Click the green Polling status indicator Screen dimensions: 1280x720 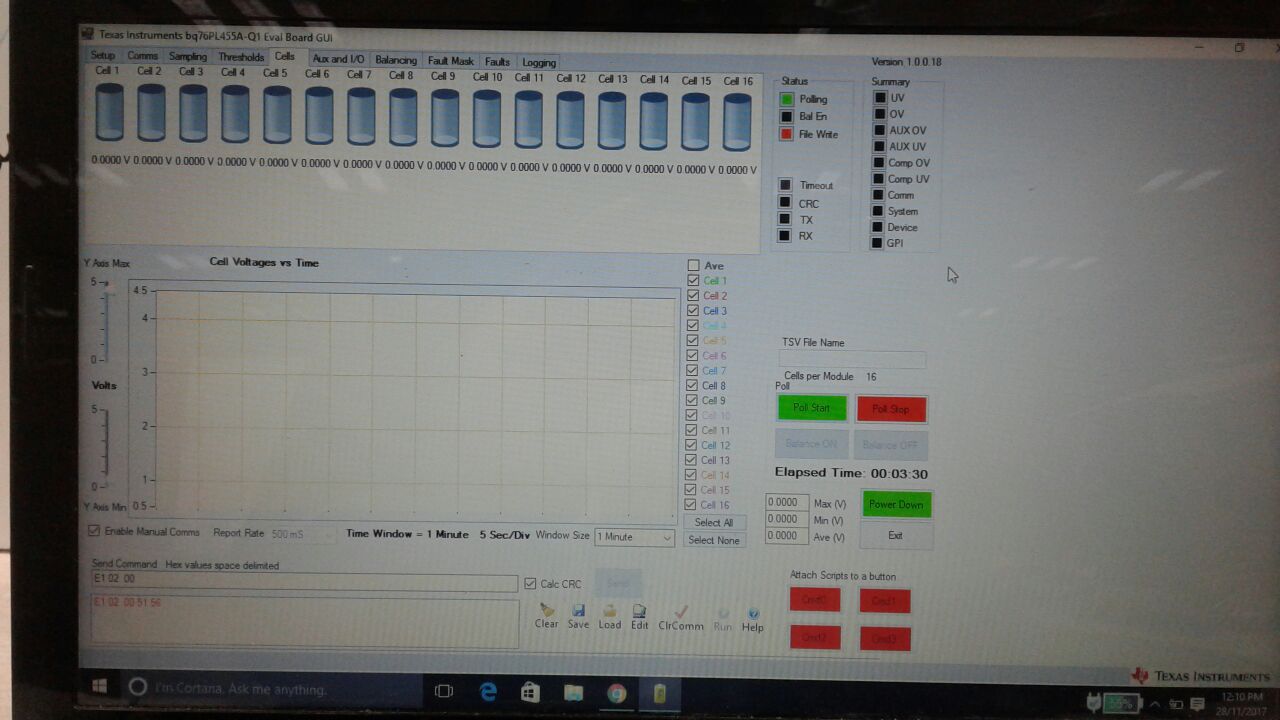coord(787,99)
